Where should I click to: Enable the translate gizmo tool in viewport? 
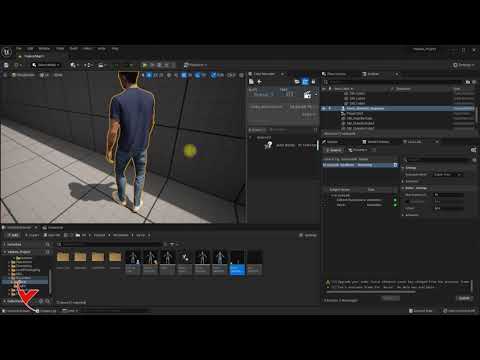[149, 75]
